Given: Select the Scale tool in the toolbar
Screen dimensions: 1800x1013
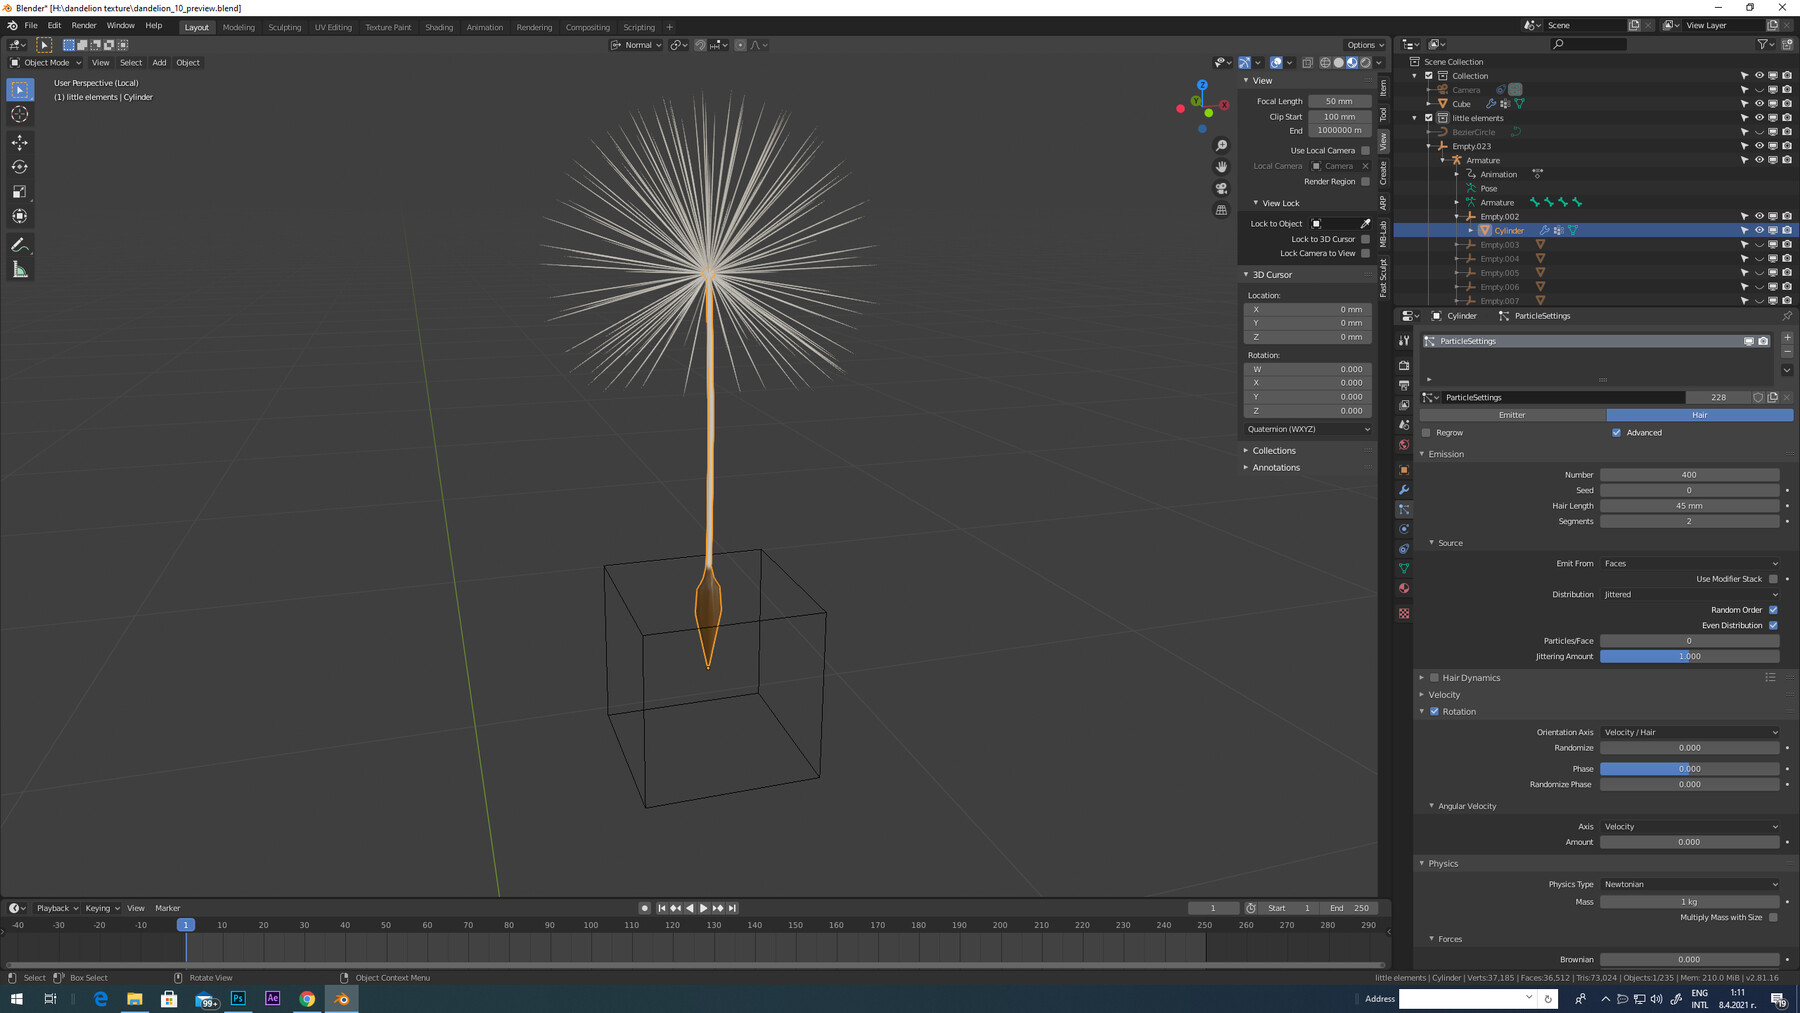Looking at the screenshot, I should pyautogui.click(x=20, y=192).
